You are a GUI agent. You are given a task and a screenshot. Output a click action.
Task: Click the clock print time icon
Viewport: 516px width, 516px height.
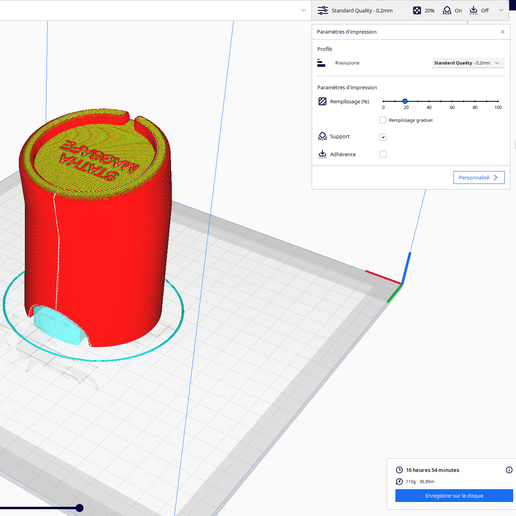[399, 470]
